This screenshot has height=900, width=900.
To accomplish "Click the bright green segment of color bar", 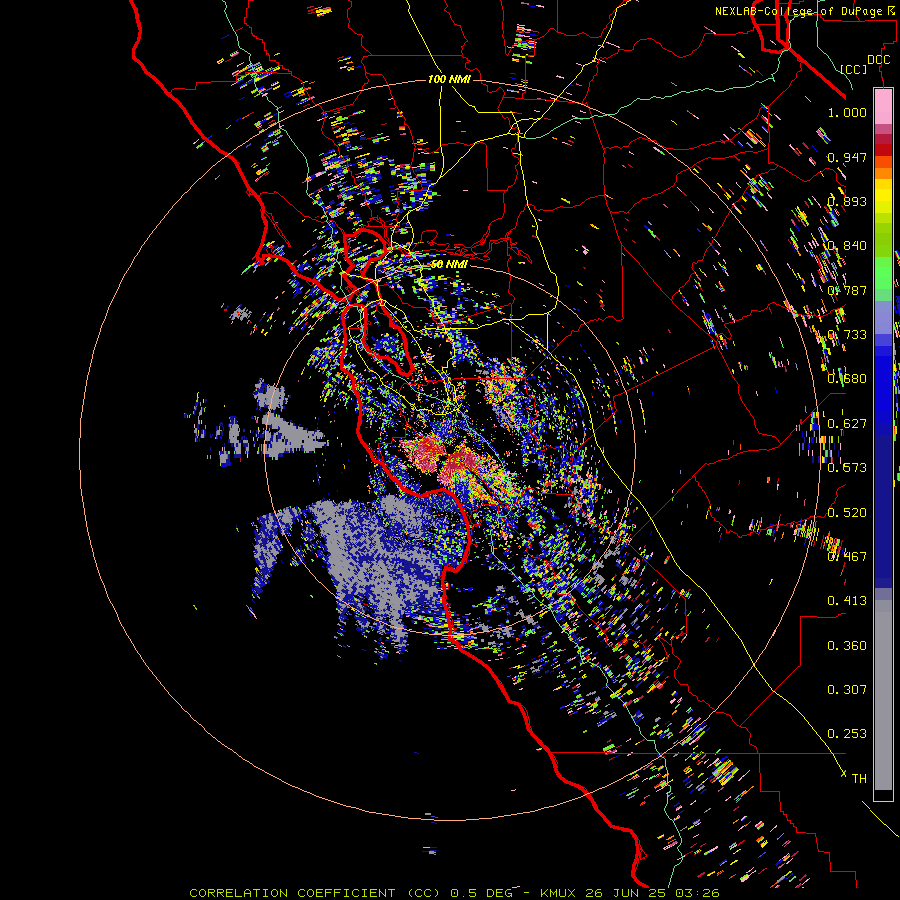I will click(883, 273).
